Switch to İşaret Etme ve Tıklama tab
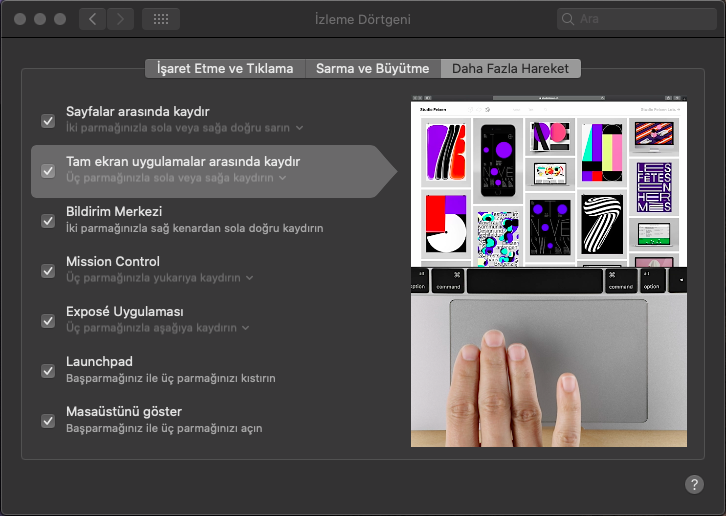 click(x=225, y=68)
